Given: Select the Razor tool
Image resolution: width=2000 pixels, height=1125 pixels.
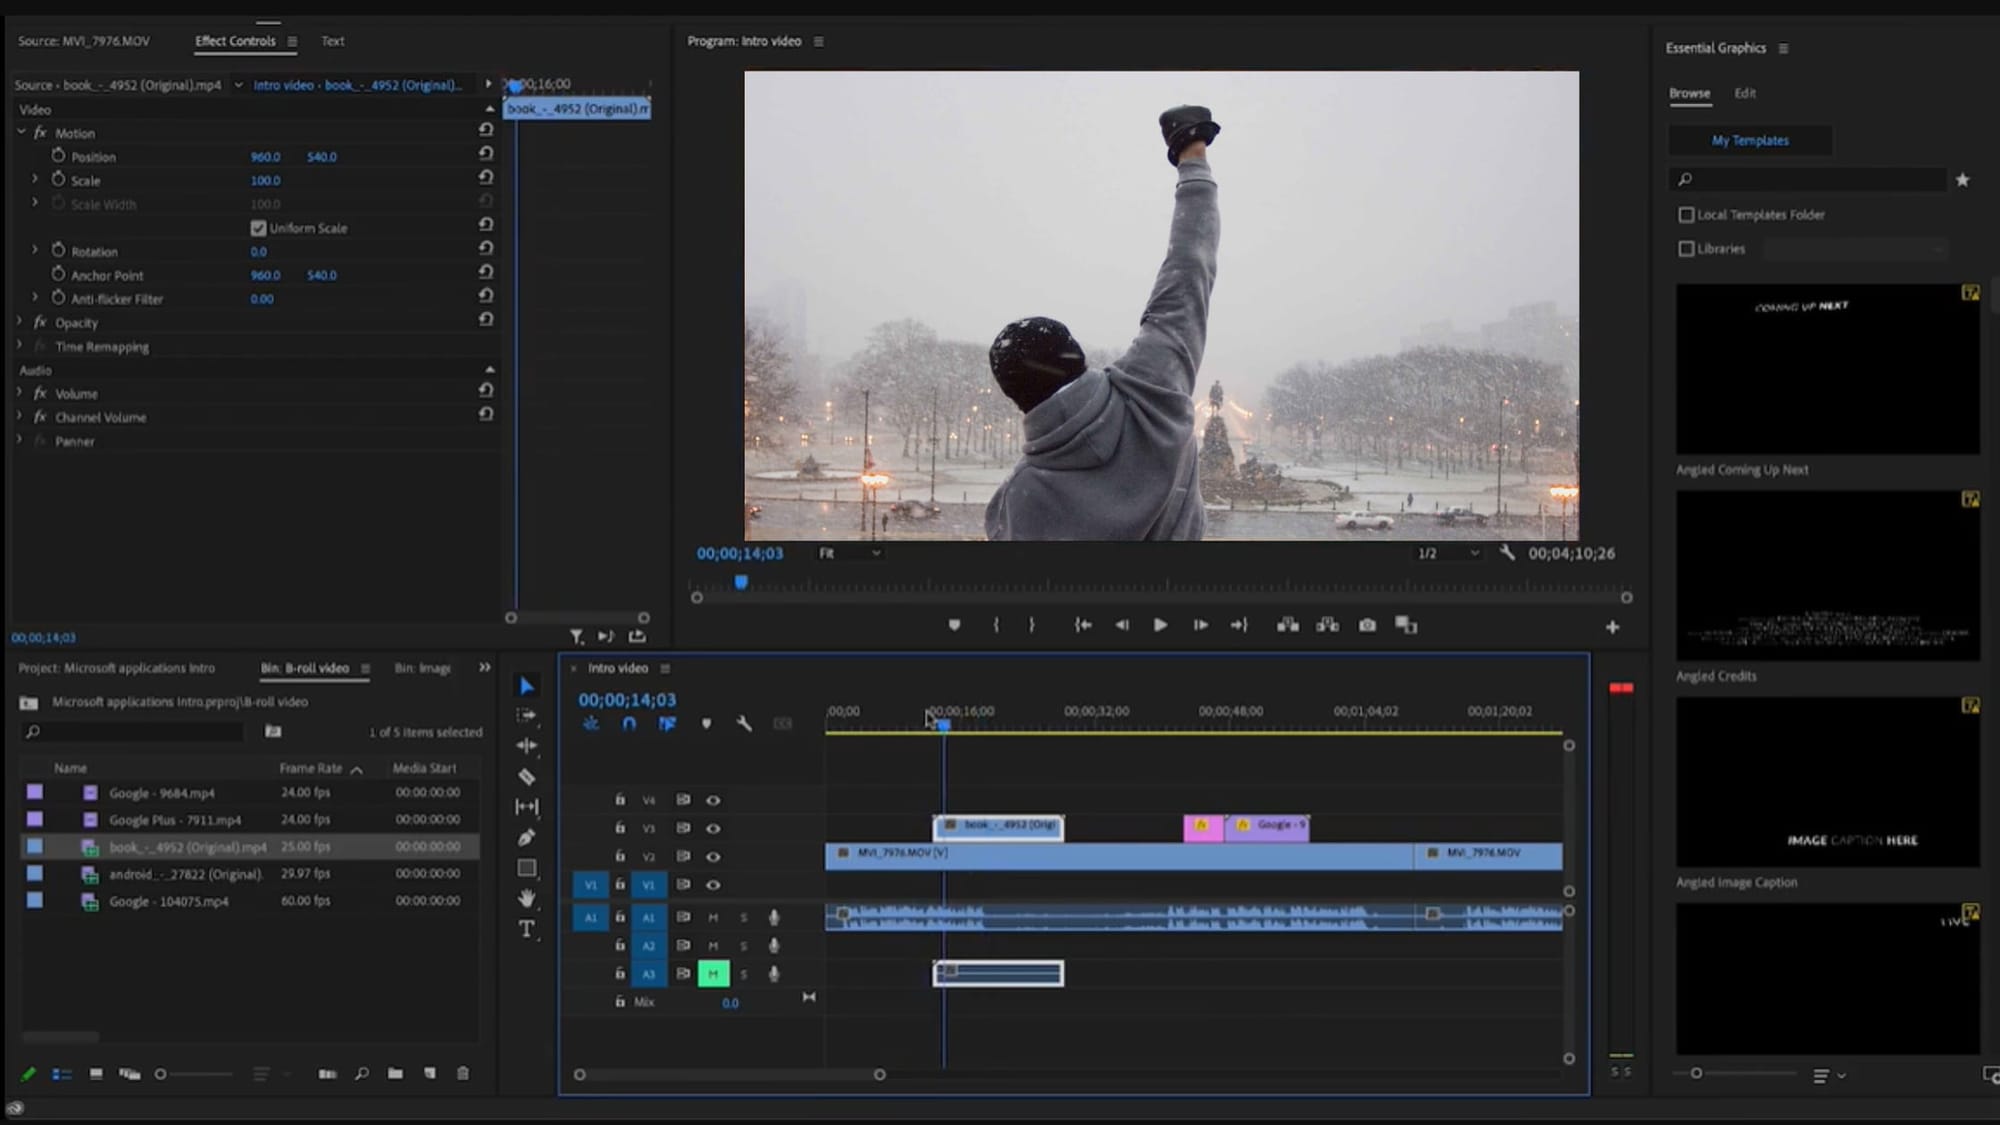Looking at the screenshot, I should coord(526,777).
